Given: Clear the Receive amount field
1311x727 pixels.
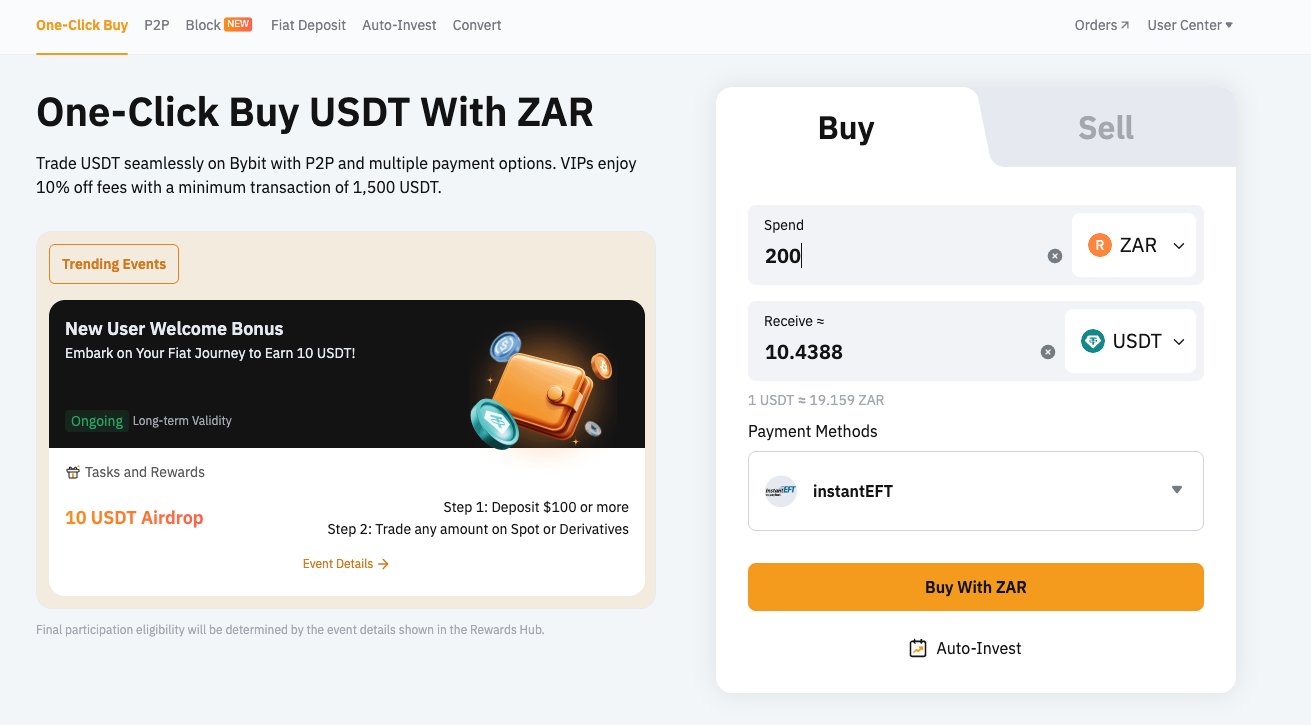Looking at the screenshot, I should (x=1047, y=352).
